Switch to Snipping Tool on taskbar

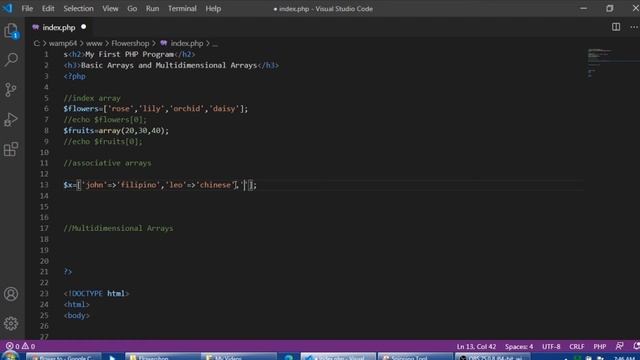(415, 357)
